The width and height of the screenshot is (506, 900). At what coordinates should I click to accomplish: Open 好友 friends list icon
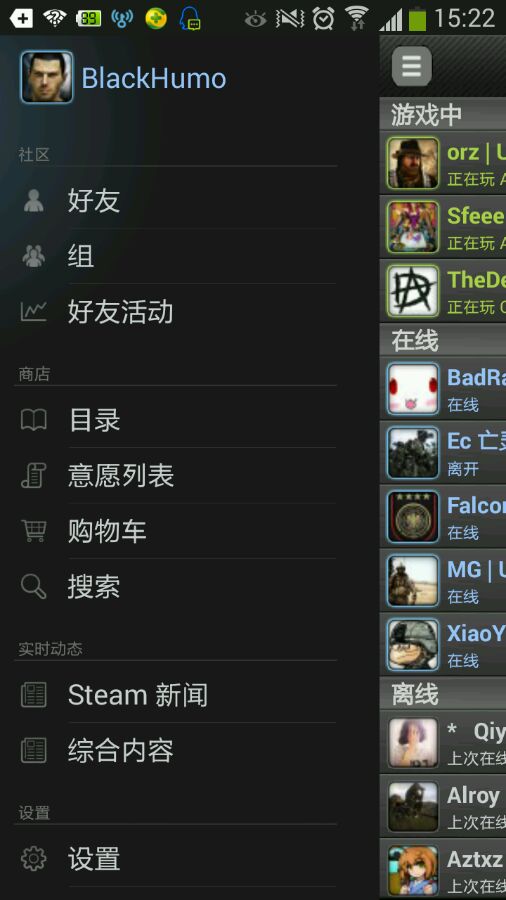click(34, 200)
